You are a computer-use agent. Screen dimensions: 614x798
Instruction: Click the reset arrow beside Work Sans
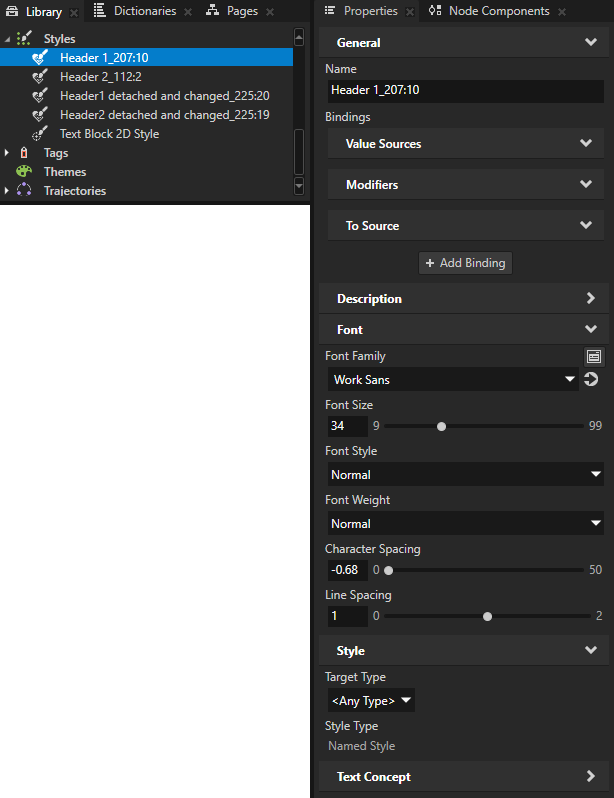click(x=591, y=379)
